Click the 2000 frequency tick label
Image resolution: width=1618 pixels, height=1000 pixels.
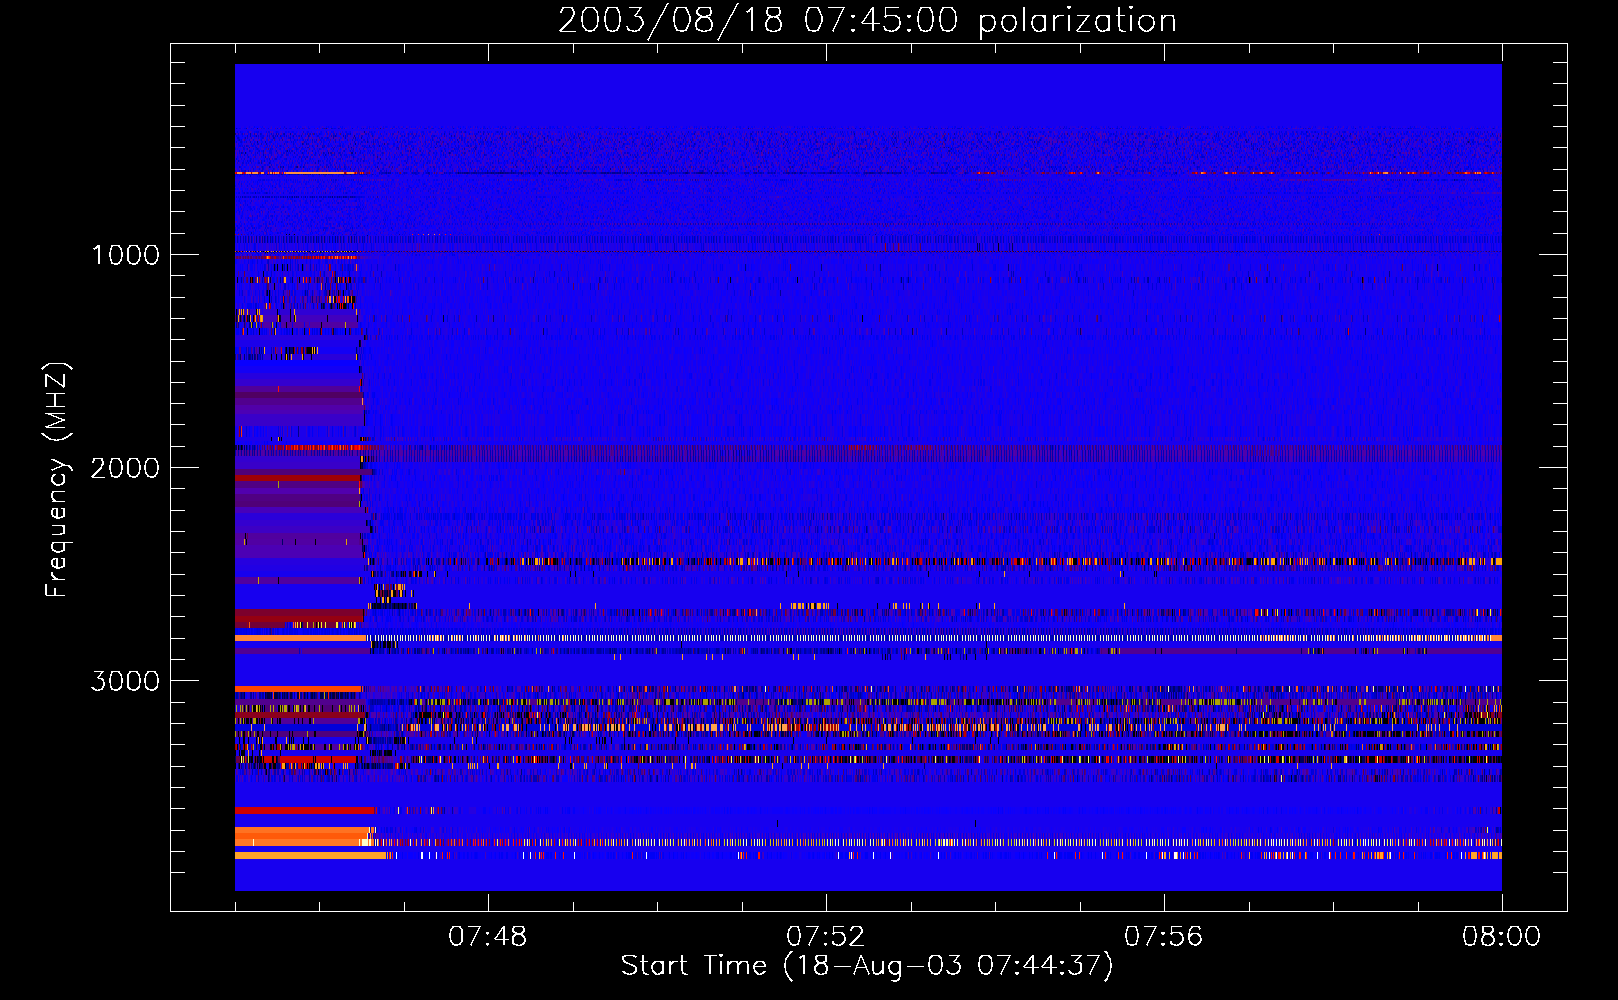point(125,468)
